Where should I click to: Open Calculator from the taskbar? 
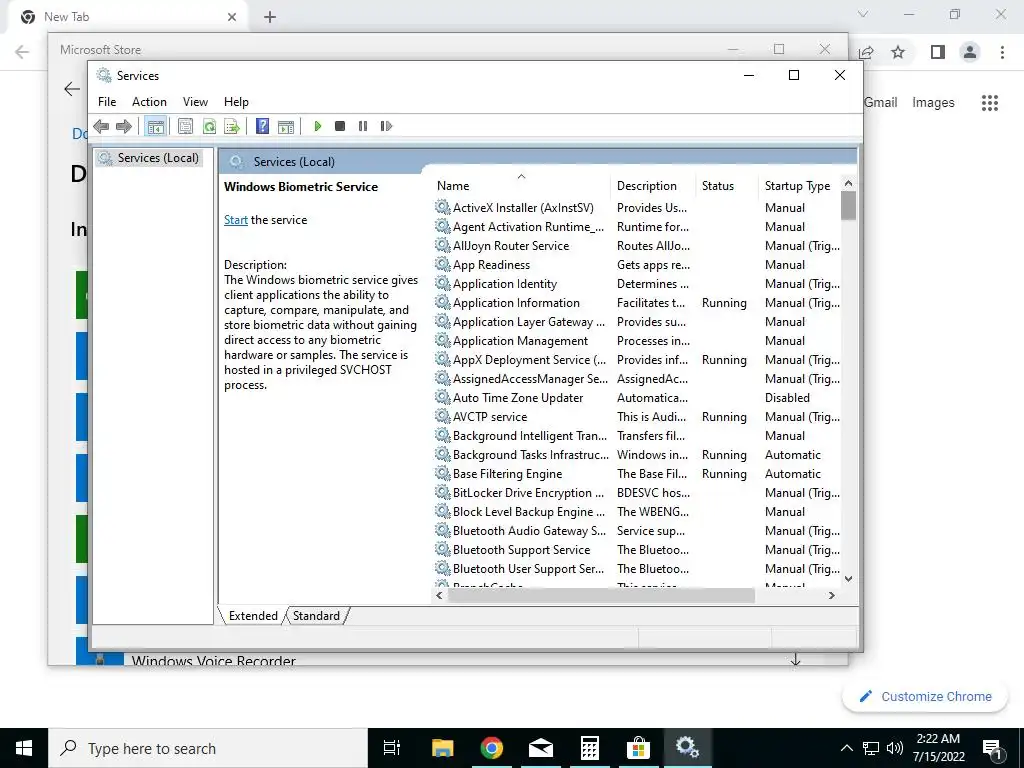(590, 748)
